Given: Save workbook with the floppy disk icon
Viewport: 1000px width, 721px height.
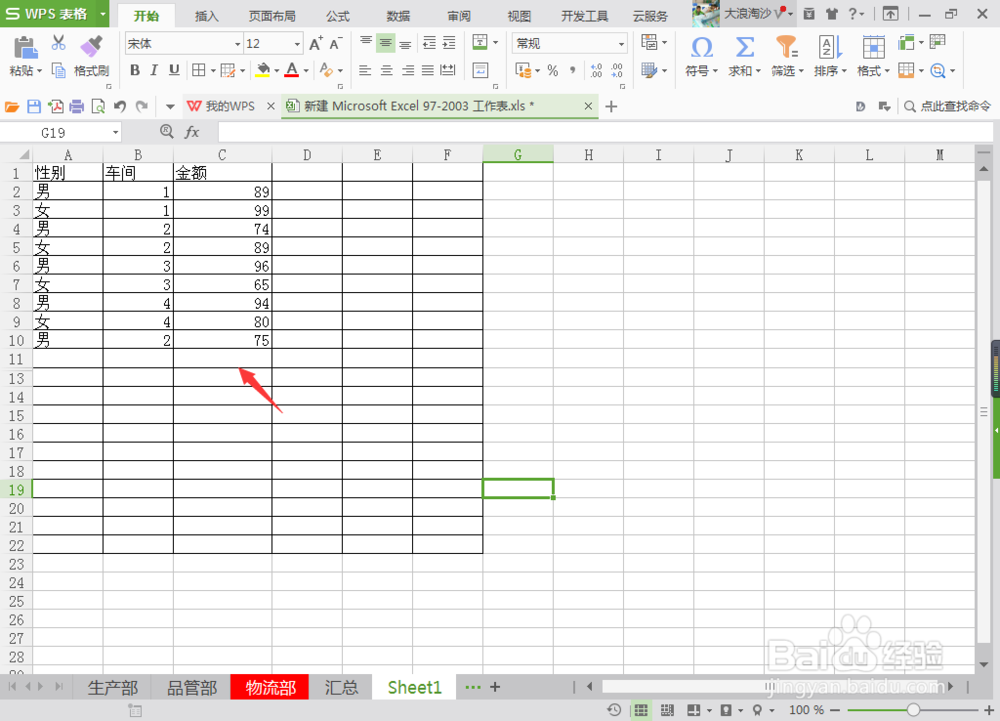Looking at the screenshot, I should [x=34, y=106].
